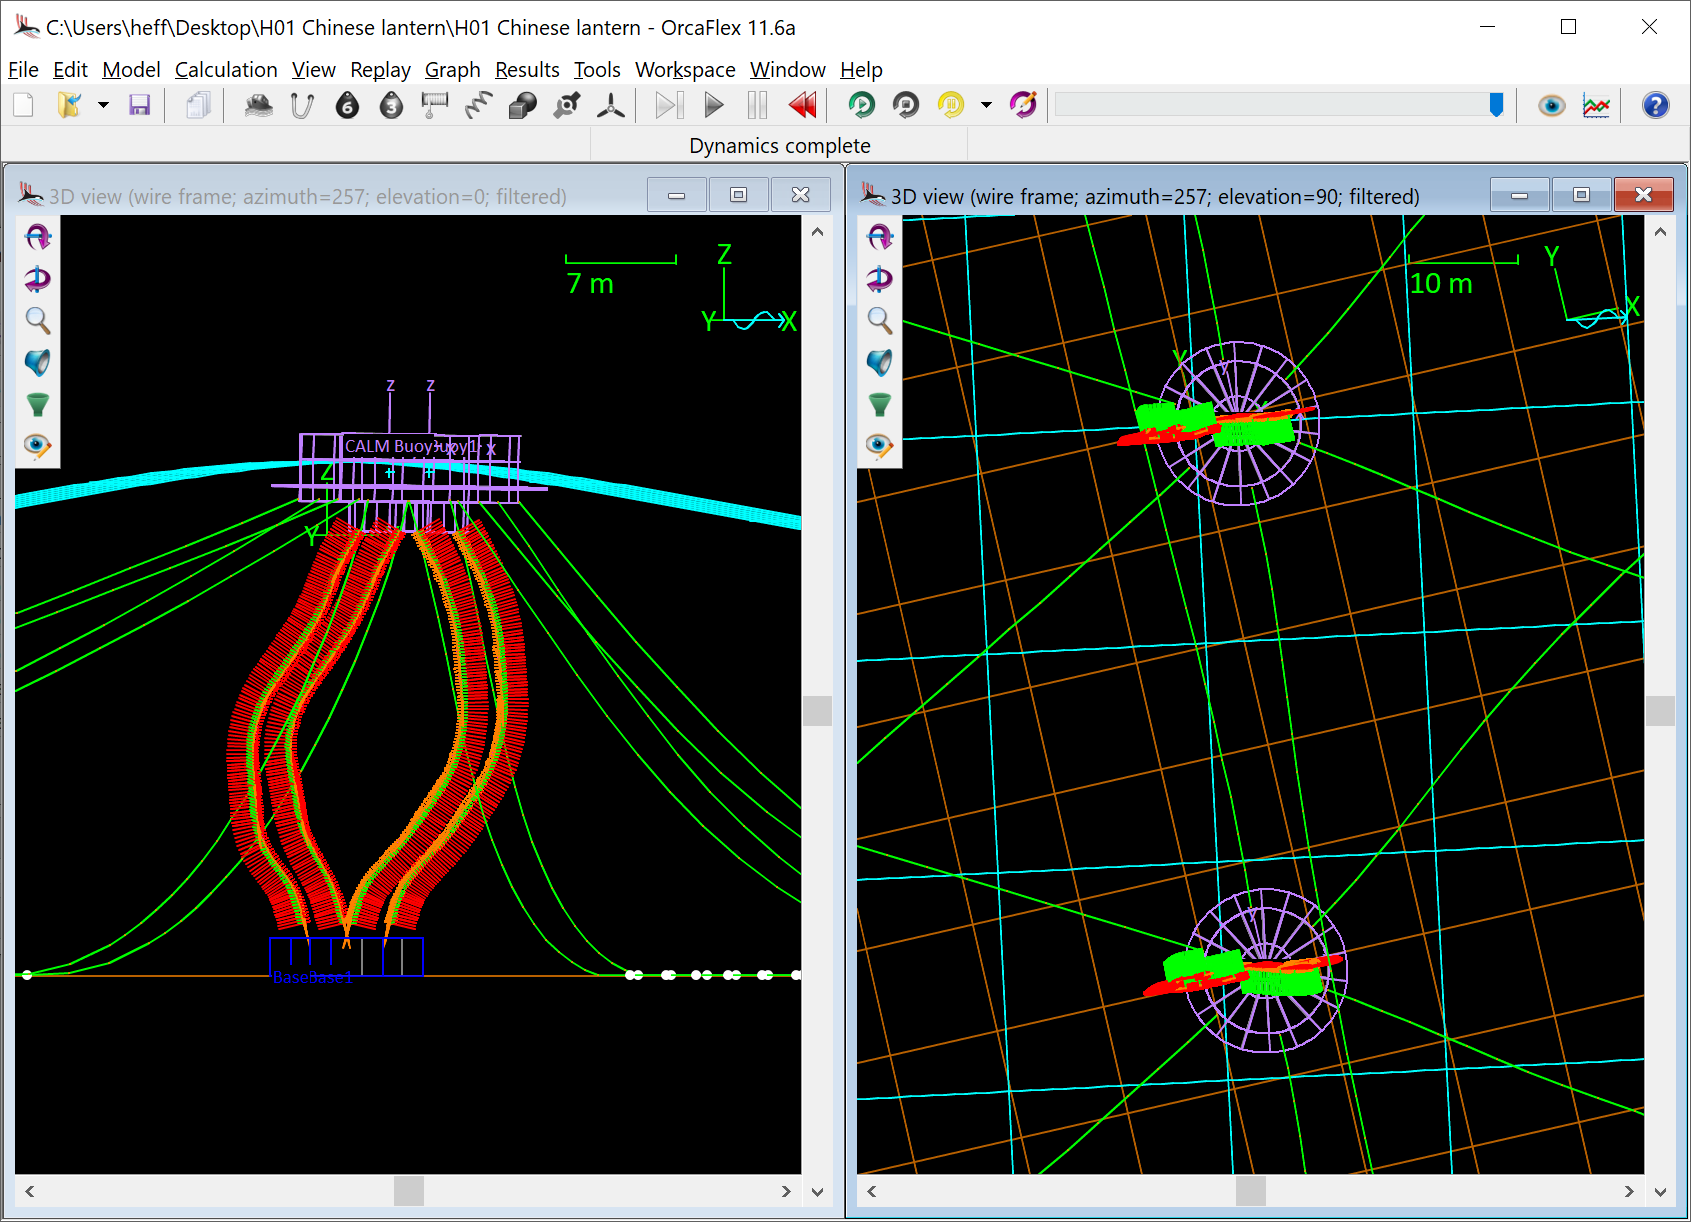
Task: Click the left view's horizontal scrollbar thumb
Action: pos(408,1191)
